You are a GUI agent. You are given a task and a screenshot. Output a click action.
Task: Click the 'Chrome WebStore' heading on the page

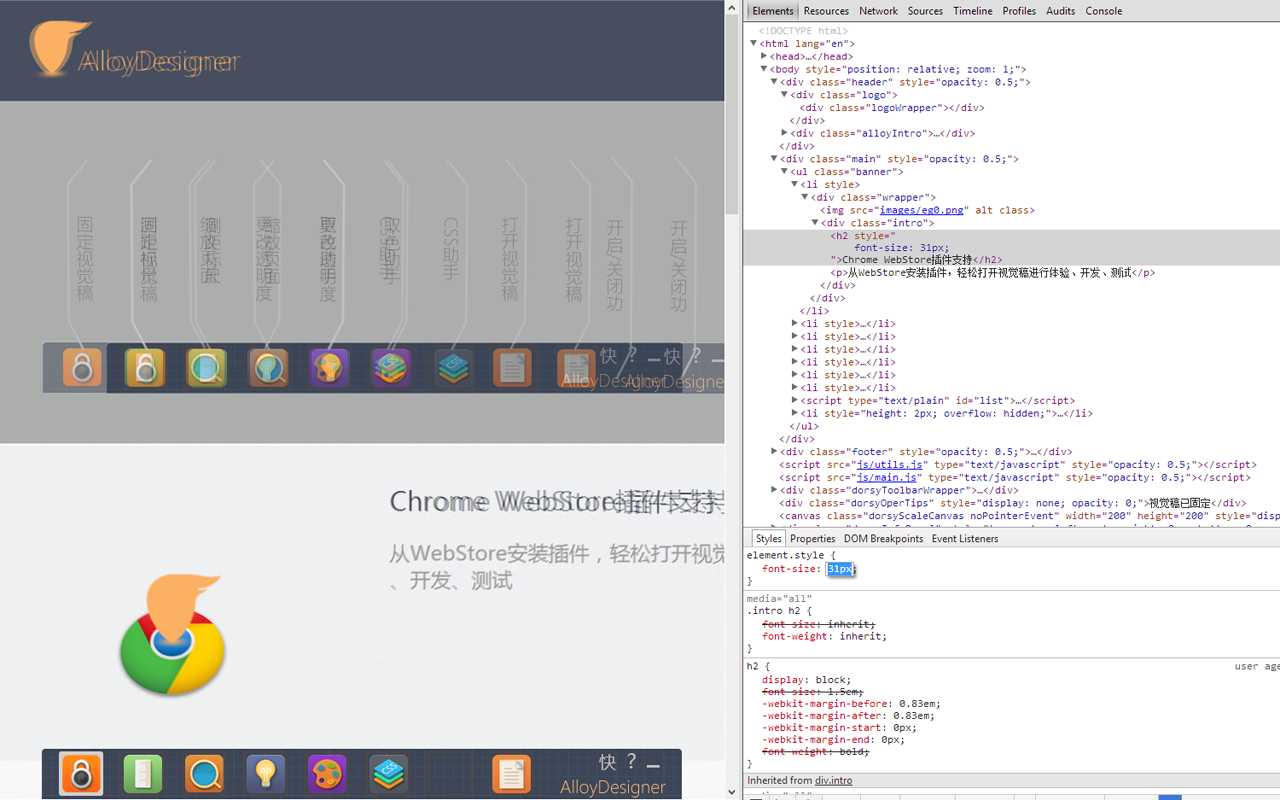(x=557, y=501)
